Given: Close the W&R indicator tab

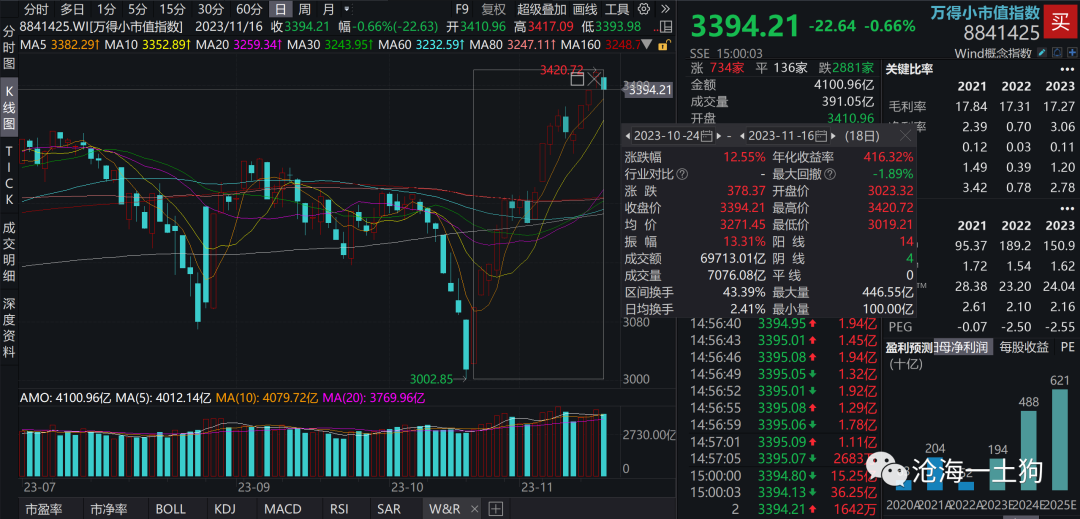Looking at the screenshot, I should tap(474, 509).
